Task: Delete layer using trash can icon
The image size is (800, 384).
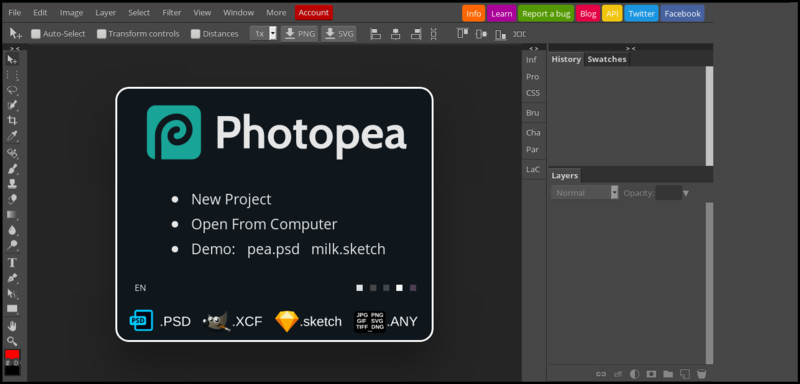Action: 702,374
